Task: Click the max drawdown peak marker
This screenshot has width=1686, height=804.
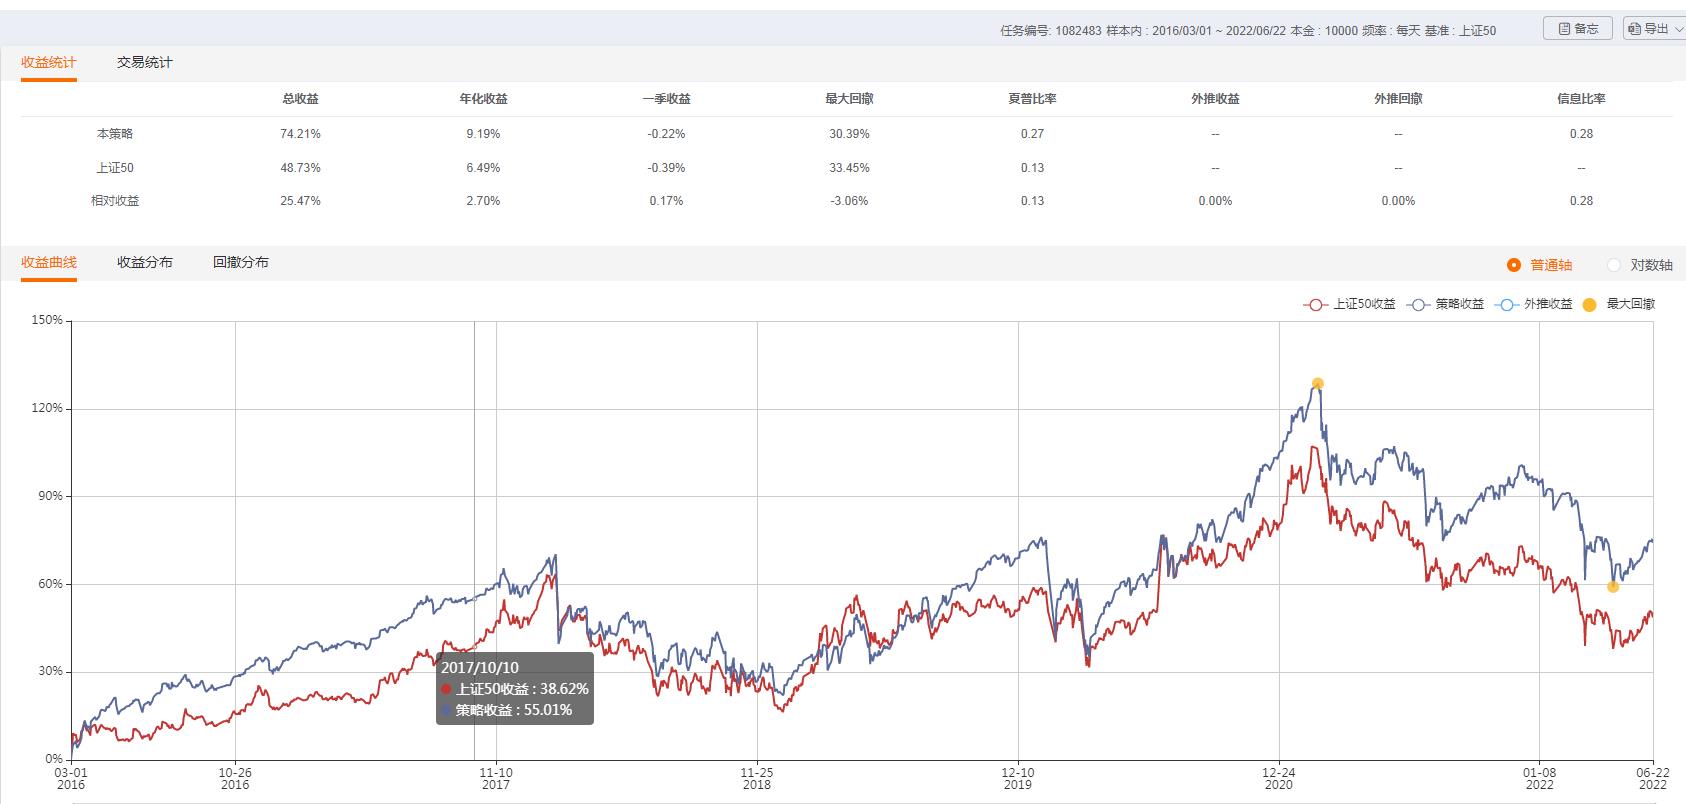Action: tap(1318, 383)
